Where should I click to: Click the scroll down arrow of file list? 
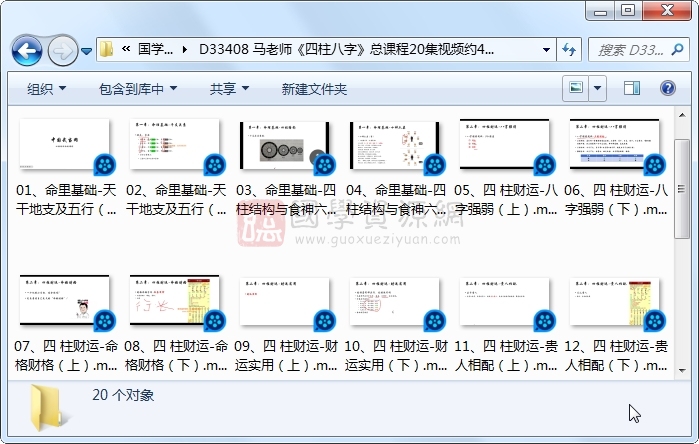pyautogui.click(x=682, y=370)
